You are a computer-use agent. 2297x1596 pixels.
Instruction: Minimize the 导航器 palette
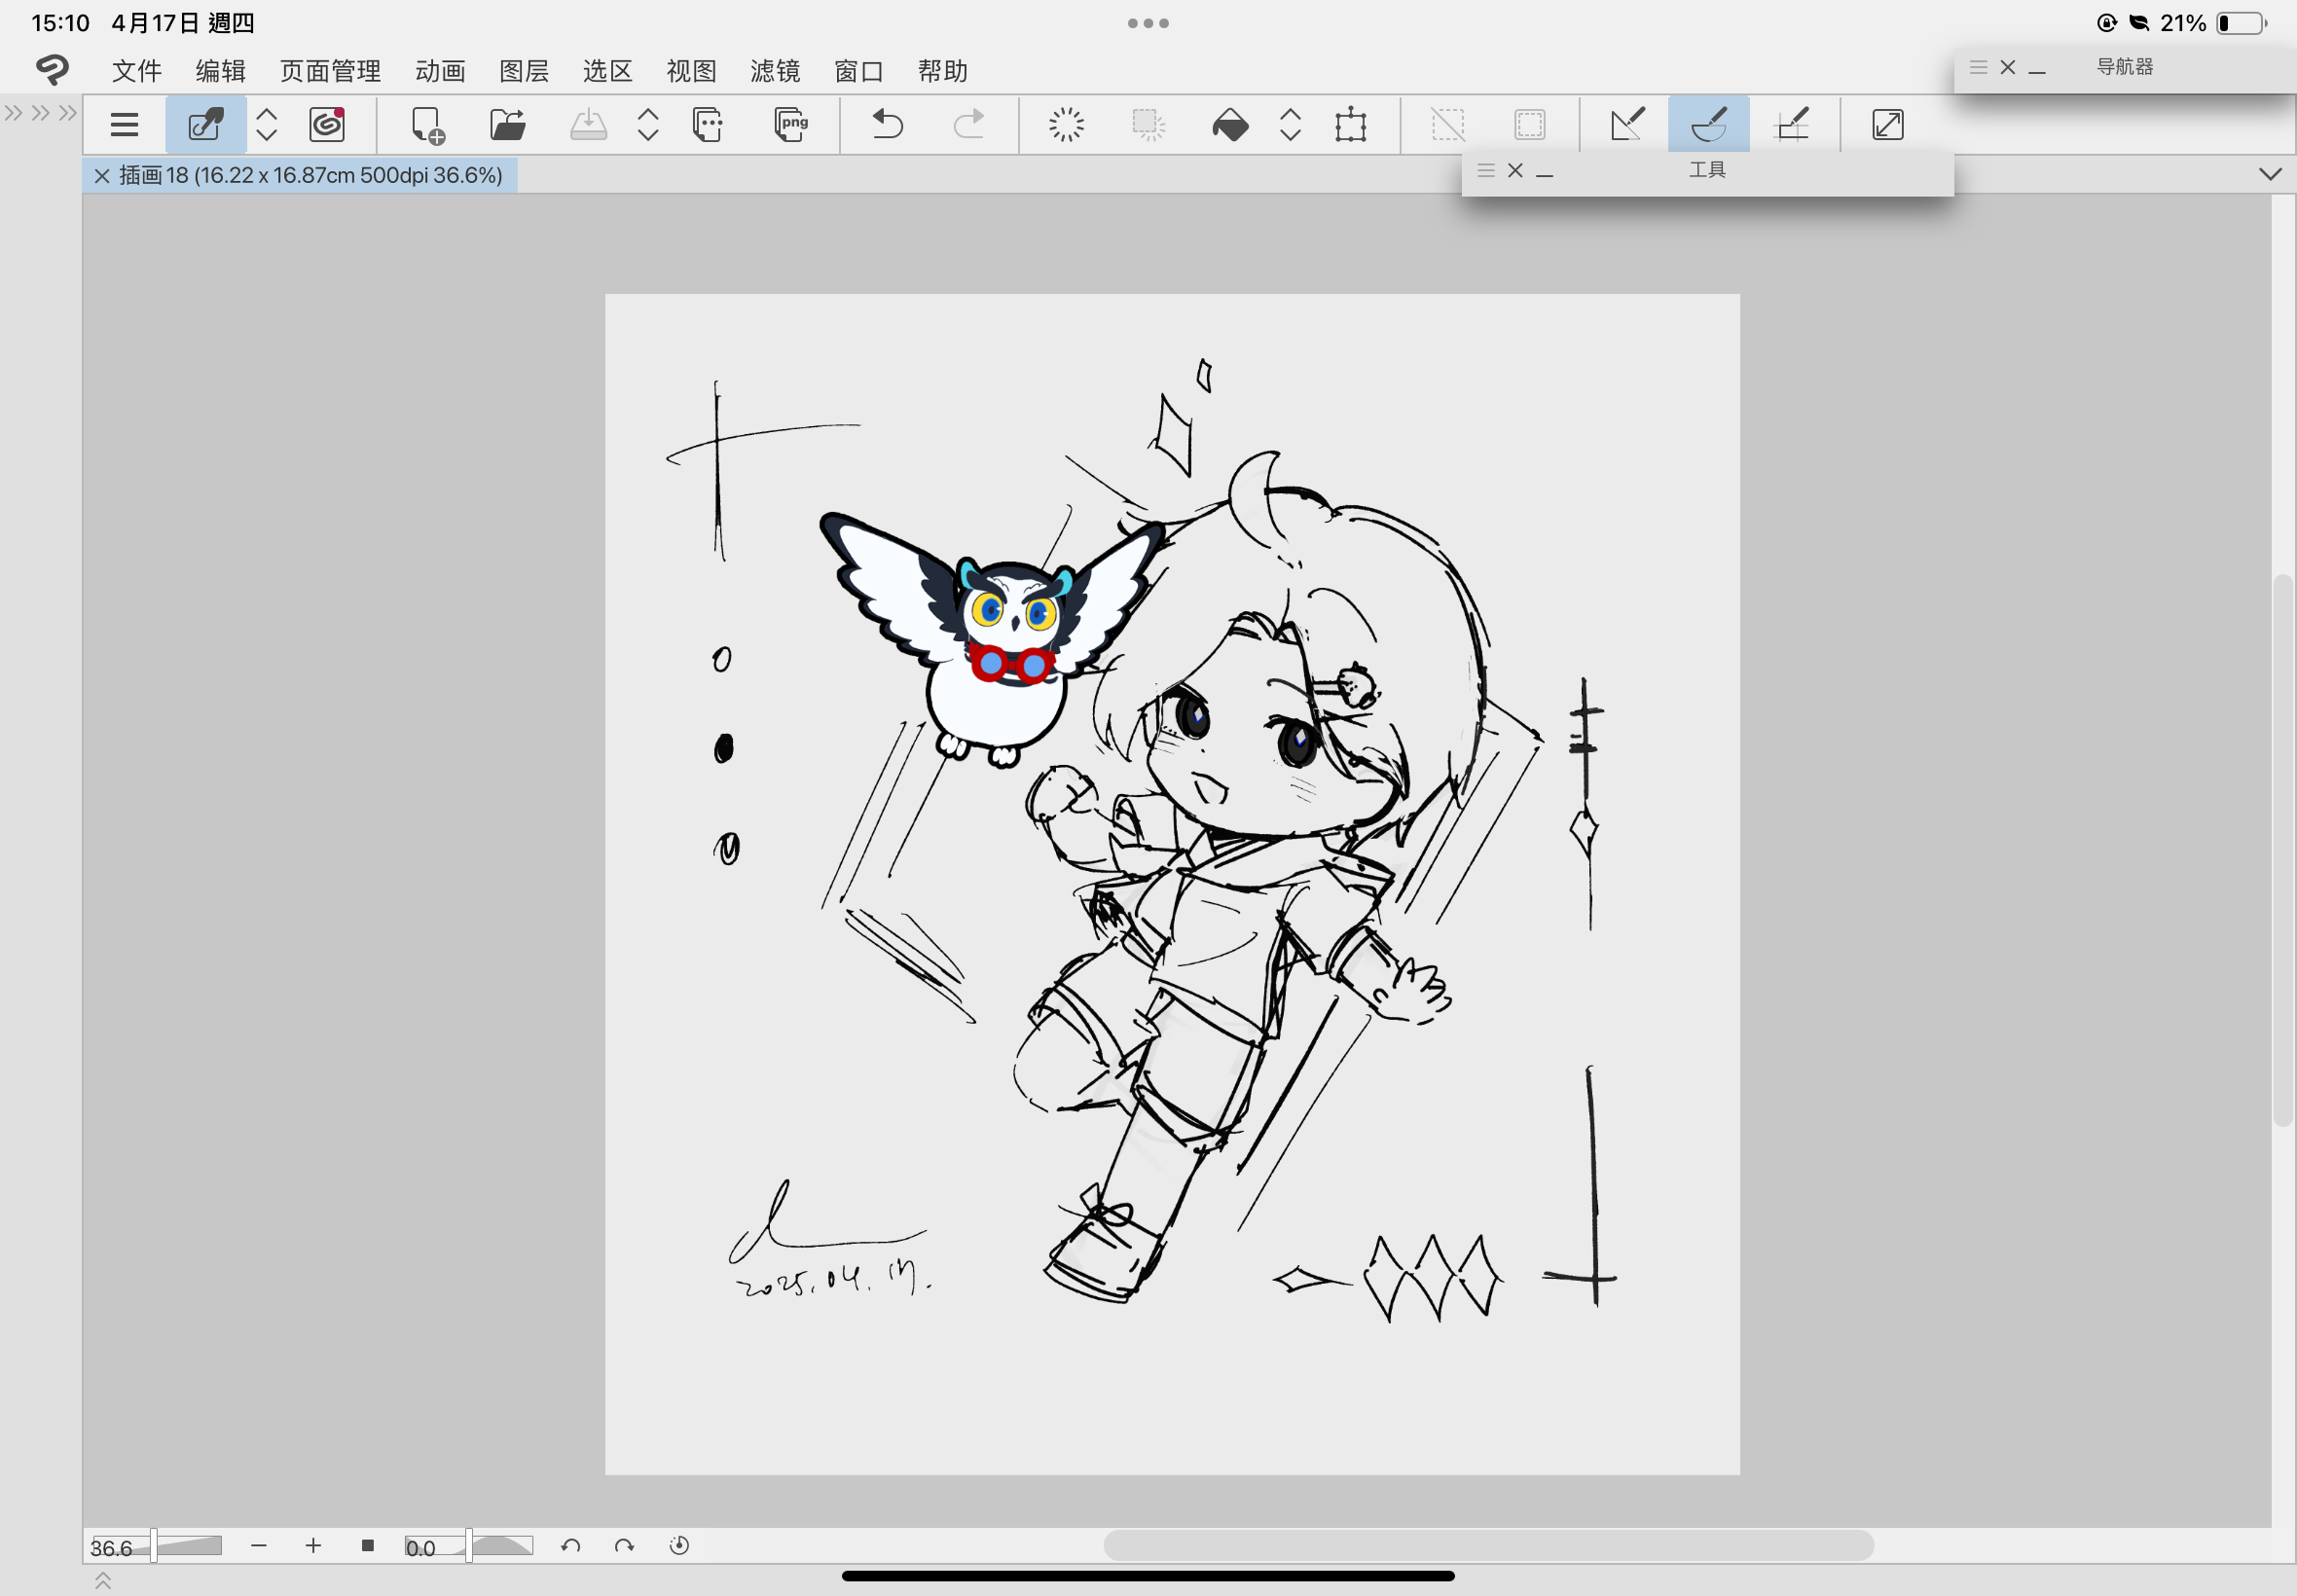(x=2037, y=70)
